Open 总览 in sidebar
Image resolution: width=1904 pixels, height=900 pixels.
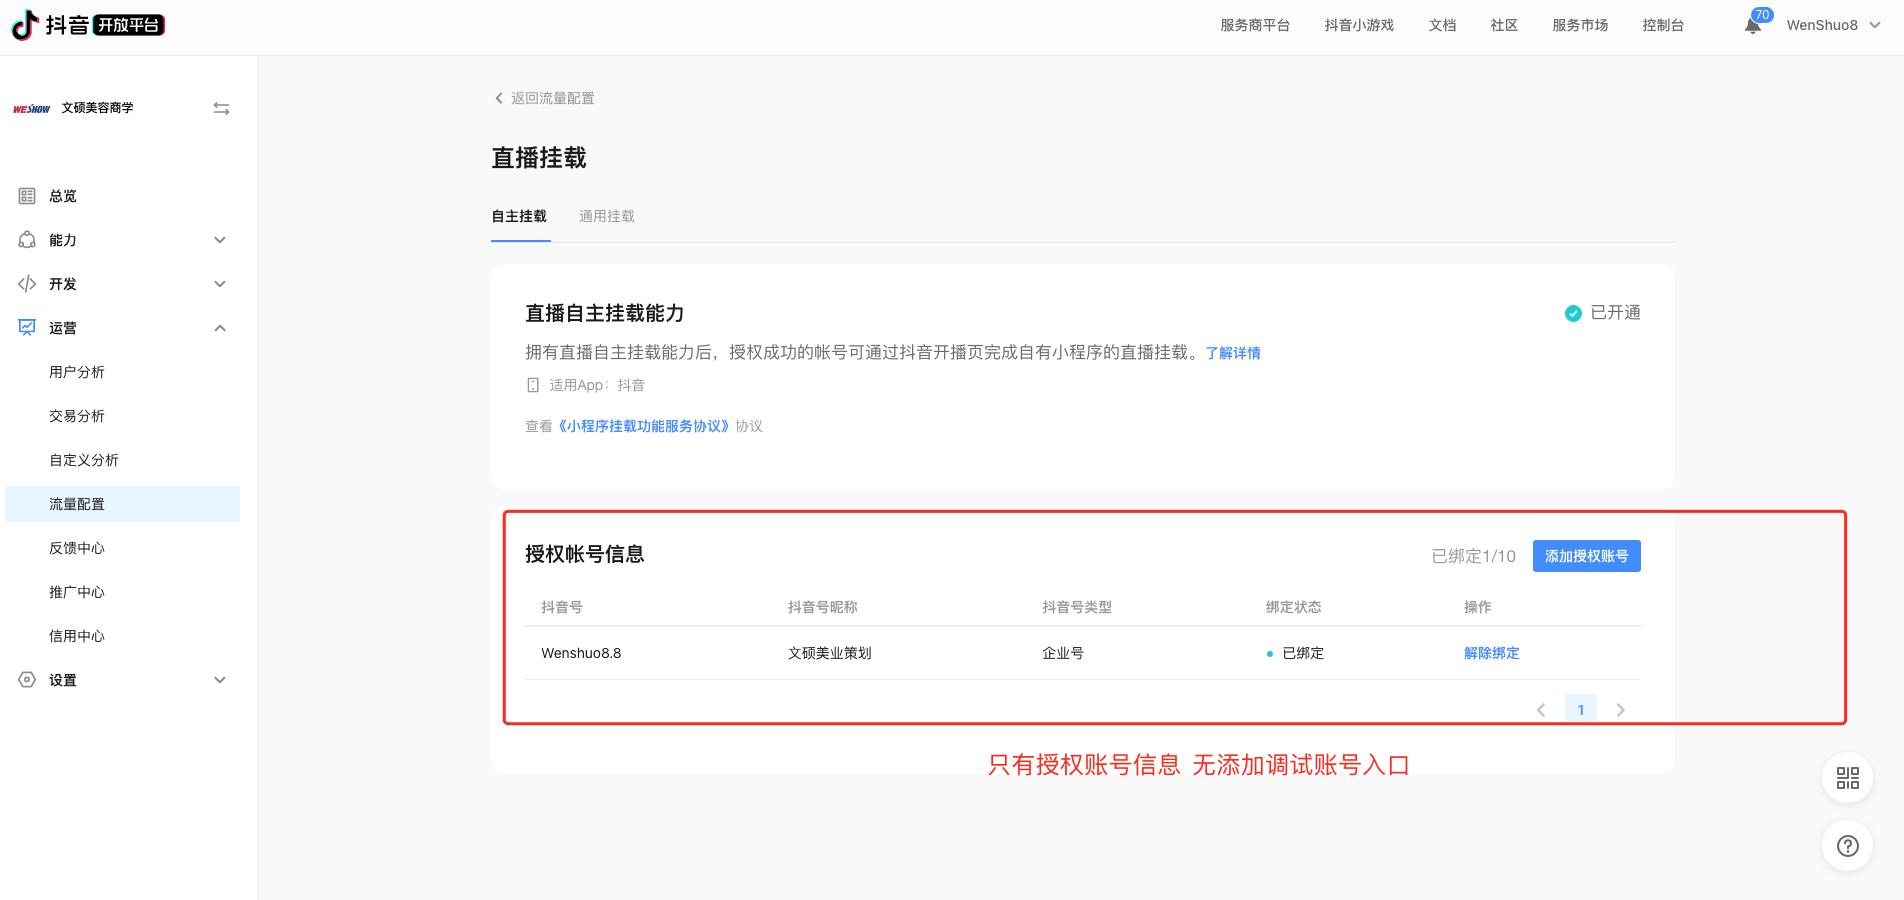click(x=63, y=196)
